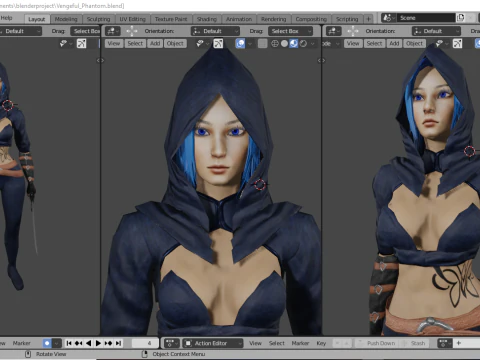The width and height of the screenshot is (480, 360).
Task: Switch to the Shading workspace tab
Action: coord(207,19)
